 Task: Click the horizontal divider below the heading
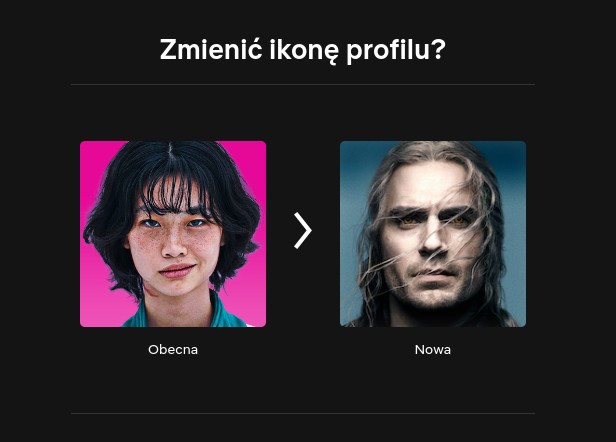(x=302, y=84)
